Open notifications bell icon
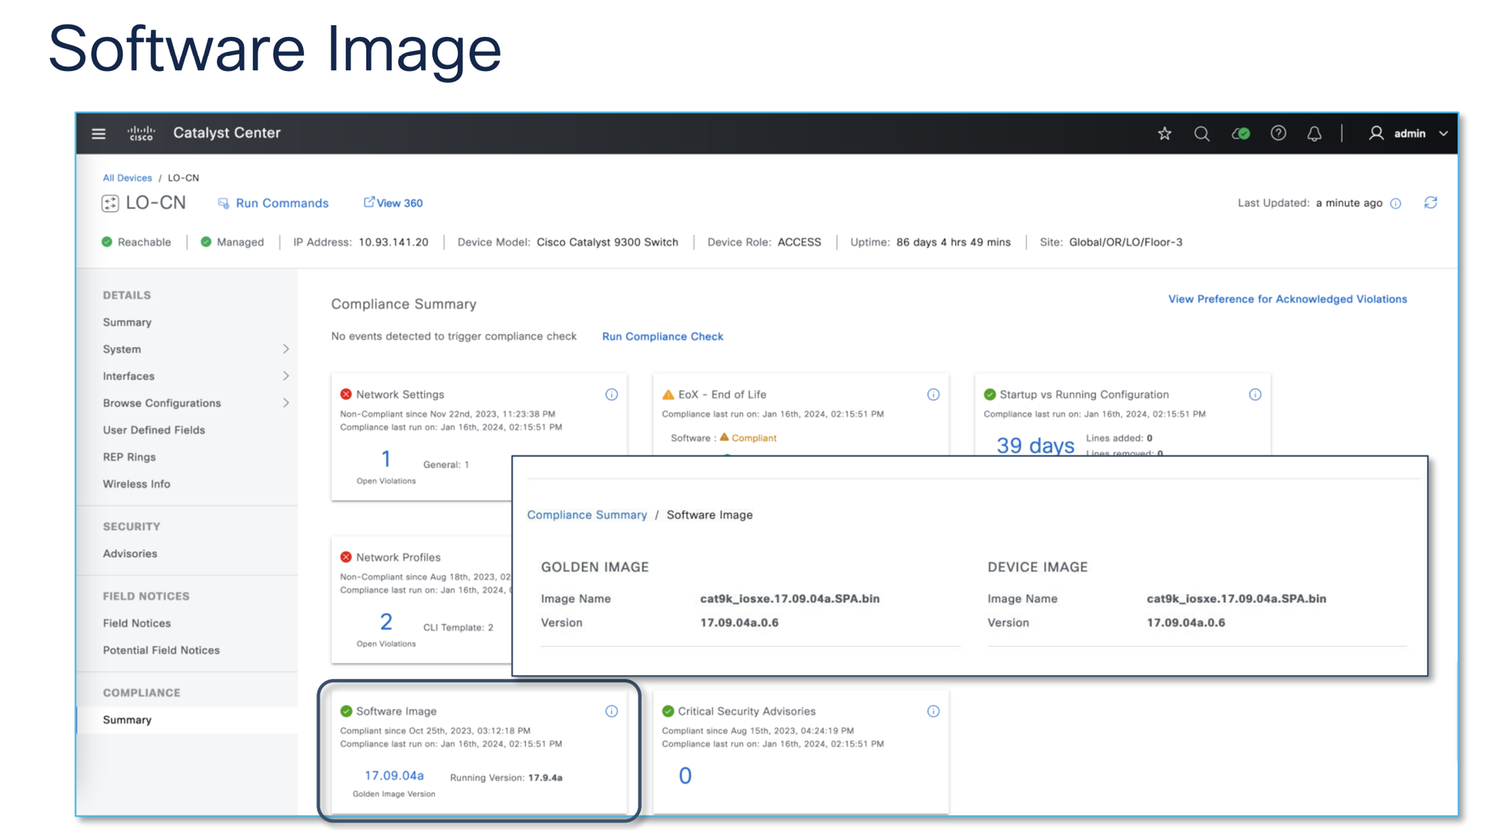1500x830 pixels. (1315, 133)
